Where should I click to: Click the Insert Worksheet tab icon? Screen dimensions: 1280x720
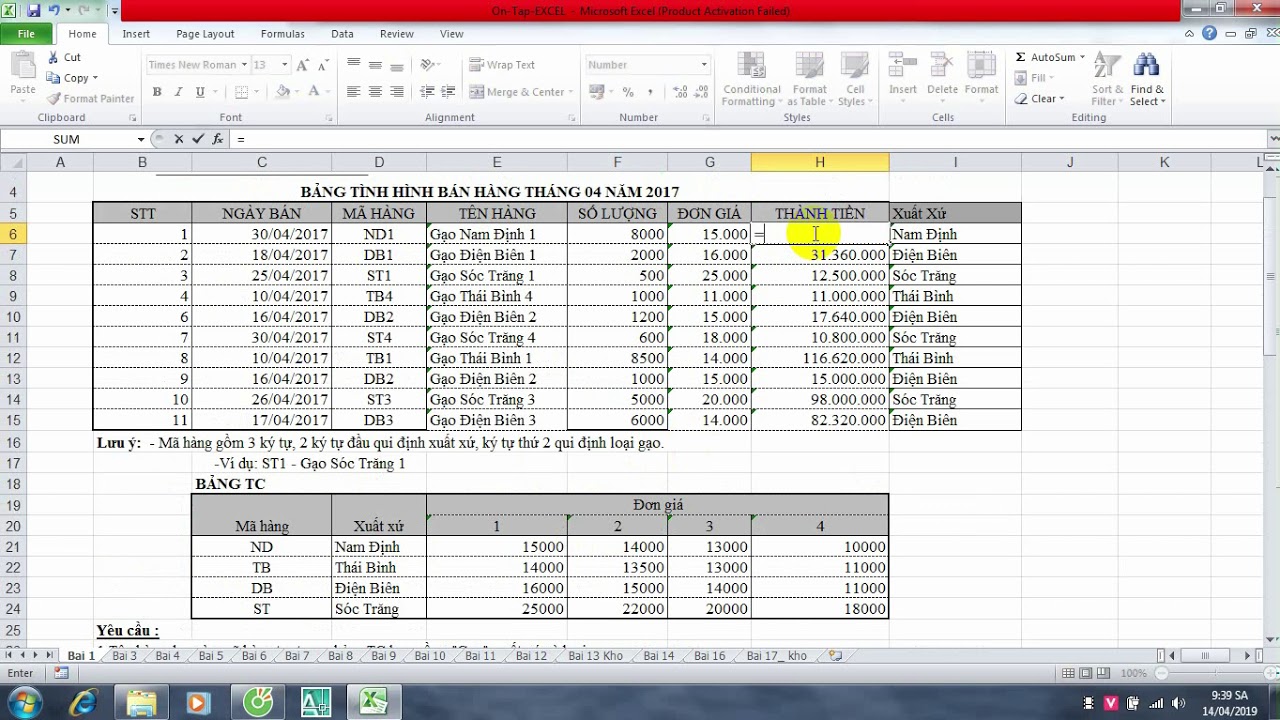point(835,656)
